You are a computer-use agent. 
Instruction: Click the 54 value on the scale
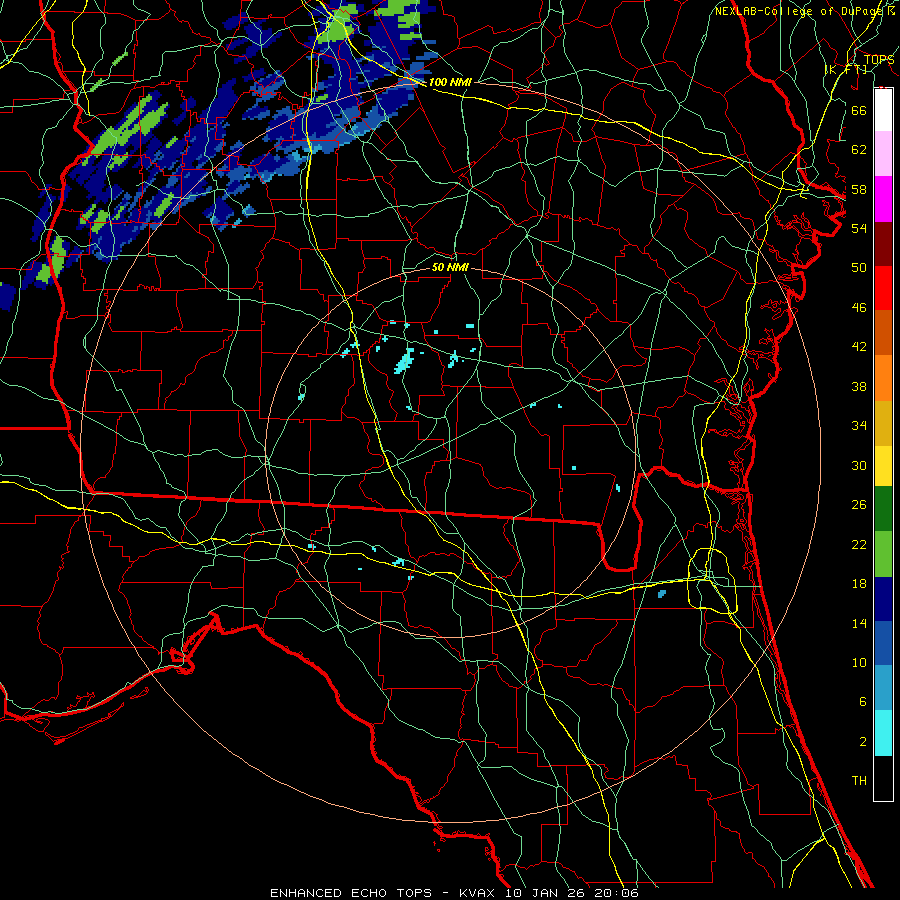859,228
